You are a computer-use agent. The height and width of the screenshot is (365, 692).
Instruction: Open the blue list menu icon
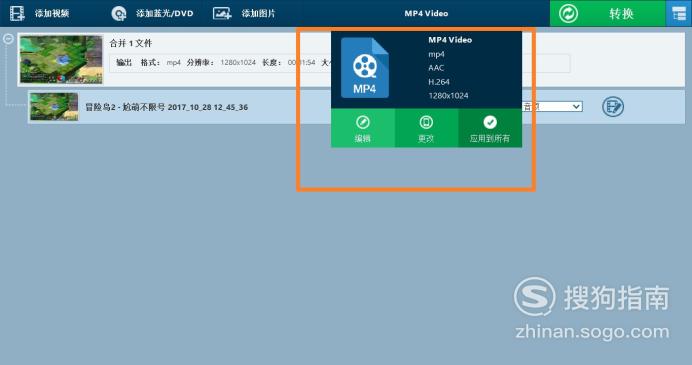click(x=679, y=13)
